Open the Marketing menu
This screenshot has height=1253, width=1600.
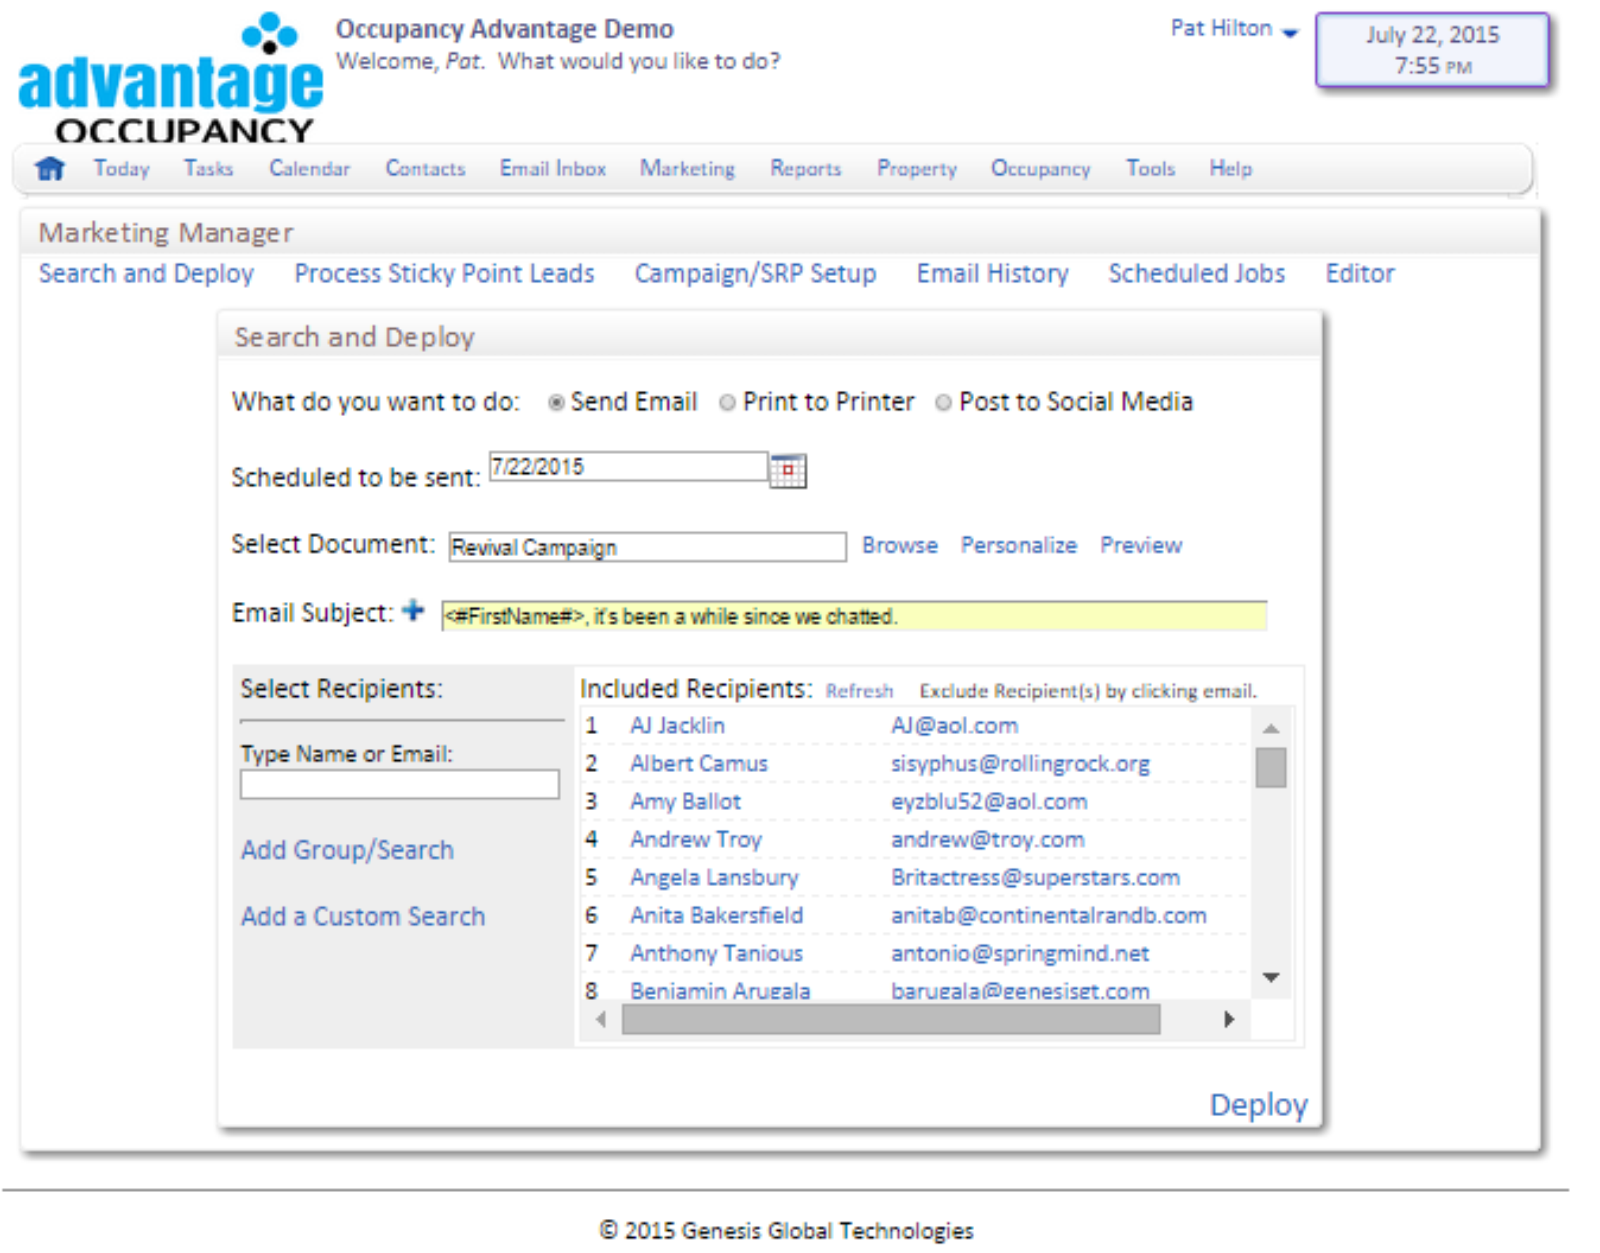pos(687,169)
